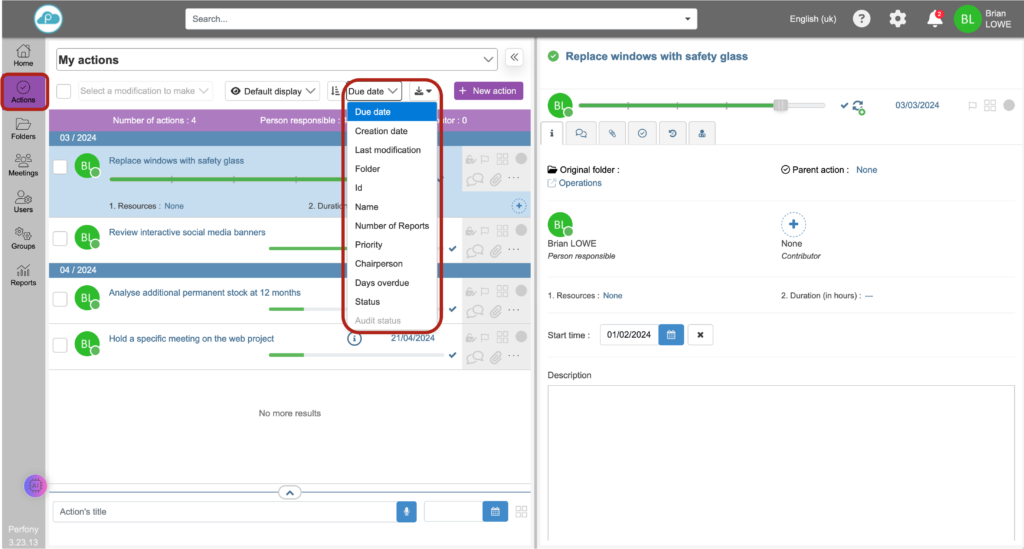
Task: Tick checkbox for 'Review interactive social media banners'
Action: pyautogui.click(x=61, y=238)
